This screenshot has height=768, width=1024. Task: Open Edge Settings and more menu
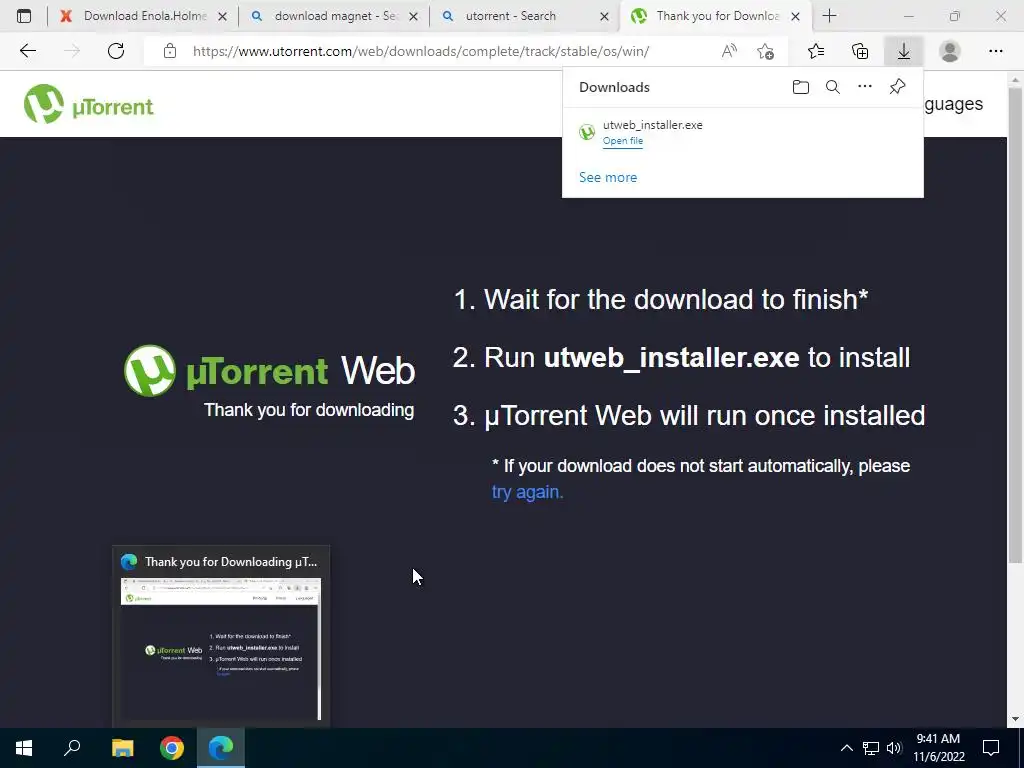[995, 51]
